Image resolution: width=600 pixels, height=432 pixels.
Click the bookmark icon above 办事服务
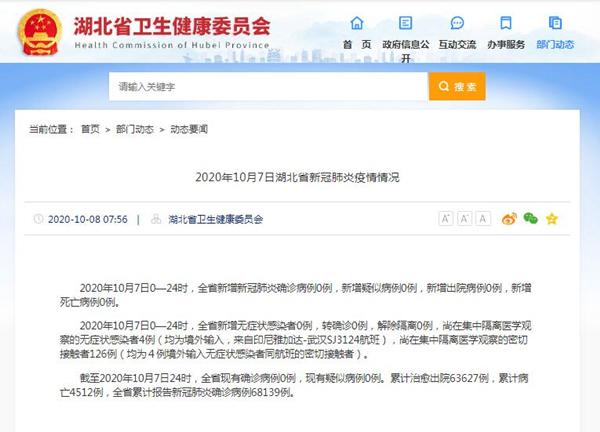(505, 23)
